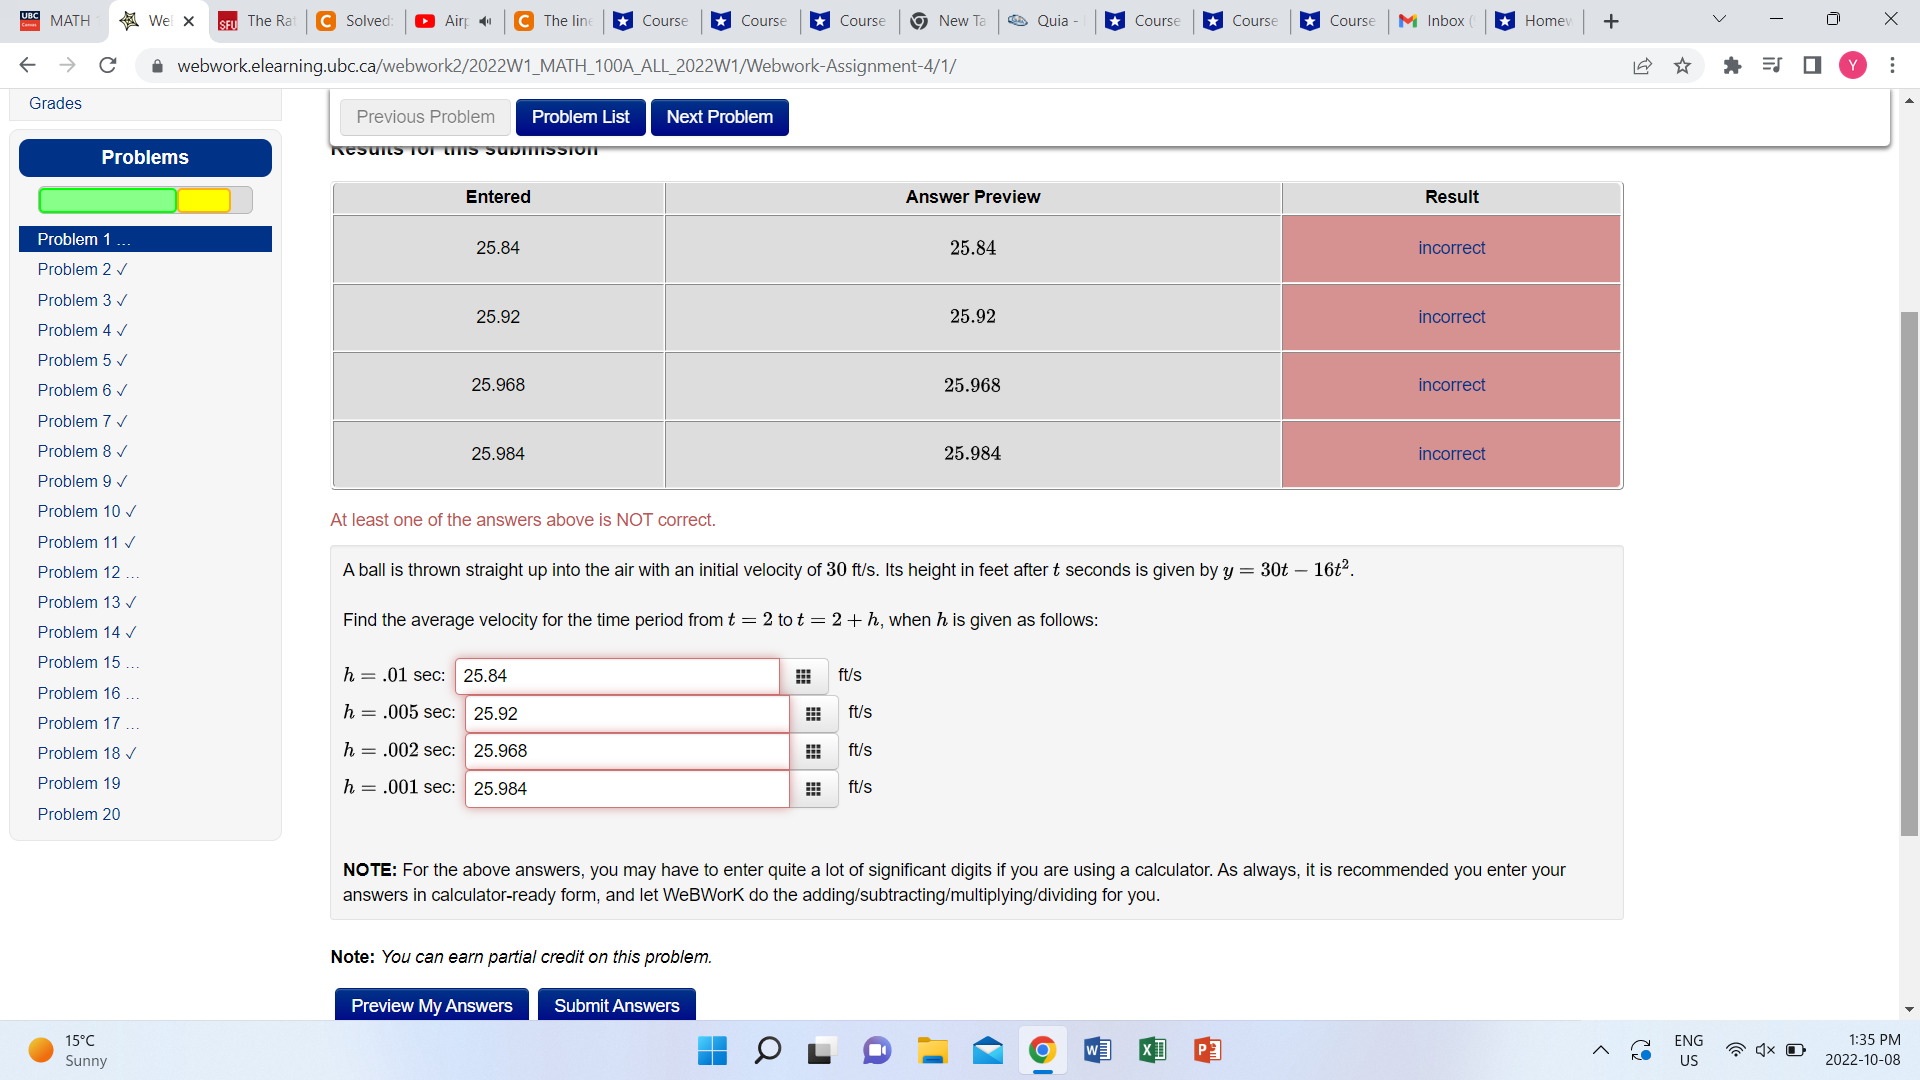Open the Chrome options three-dot menu
1920x1080 pixels.
pos(1892,65)
